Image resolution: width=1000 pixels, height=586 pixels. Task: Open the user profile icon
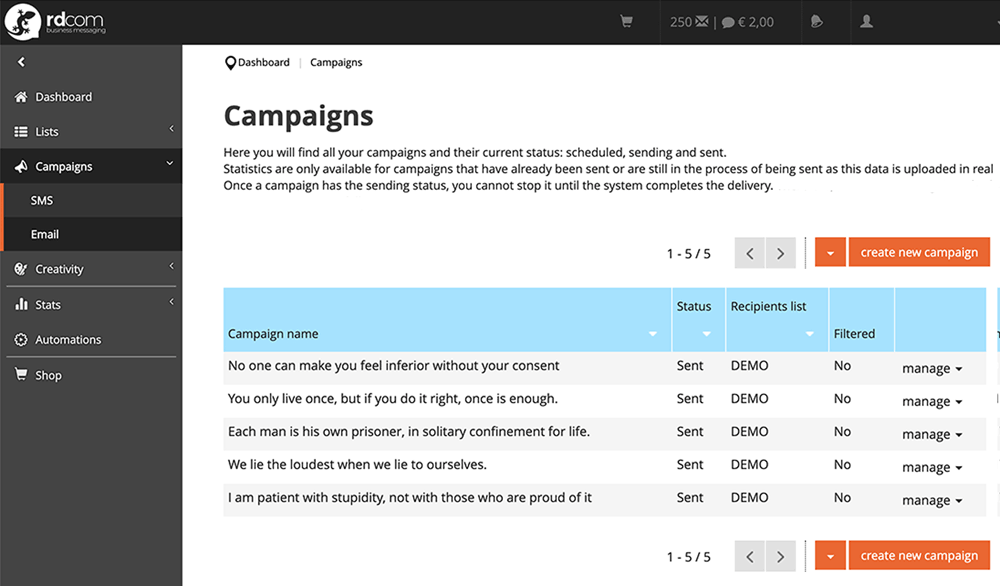pos(867,21)
